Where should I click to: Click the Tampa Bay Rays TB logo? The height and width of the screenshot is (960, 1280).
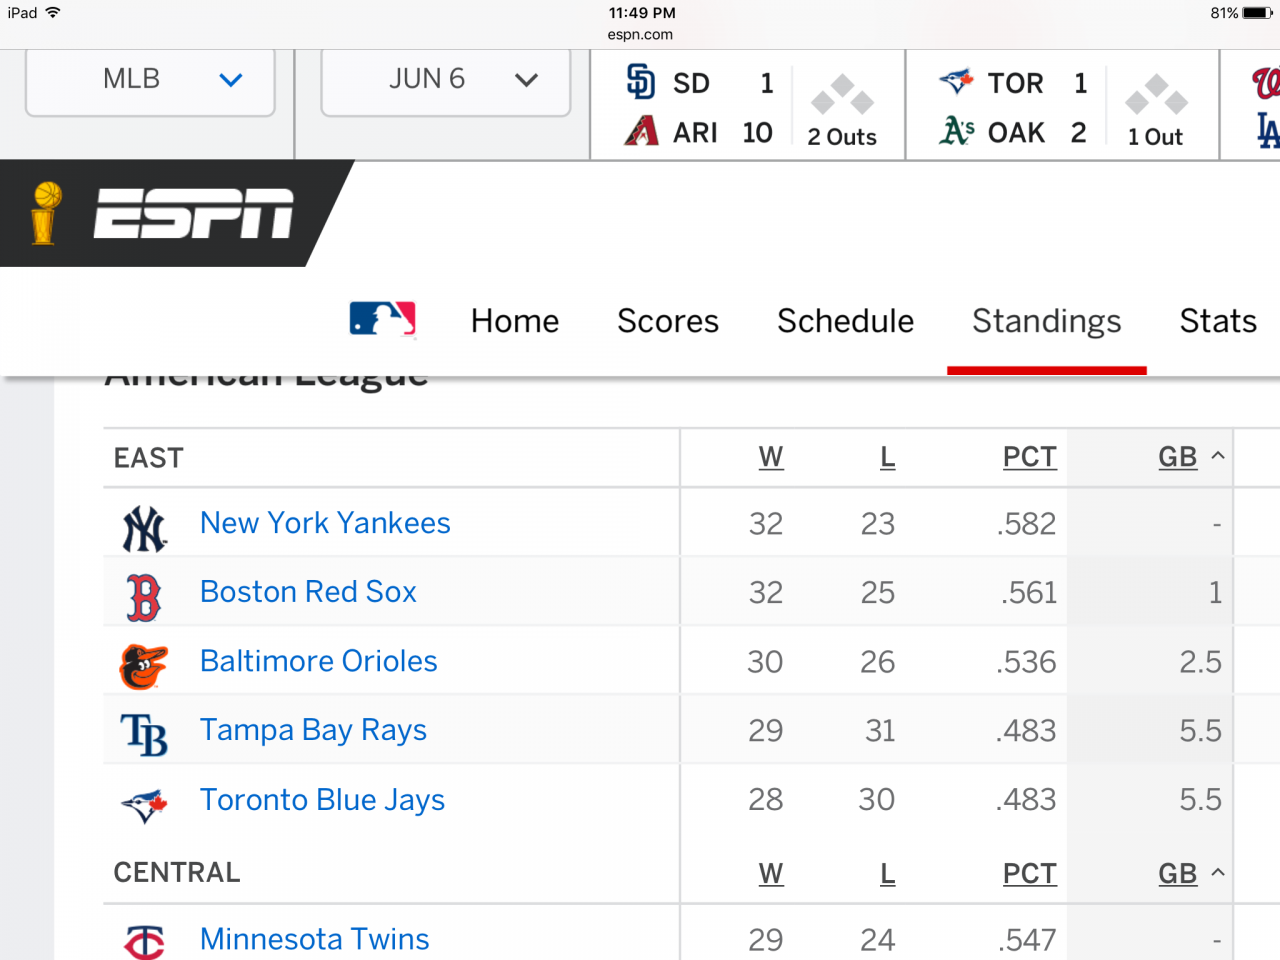coord(144,735)
